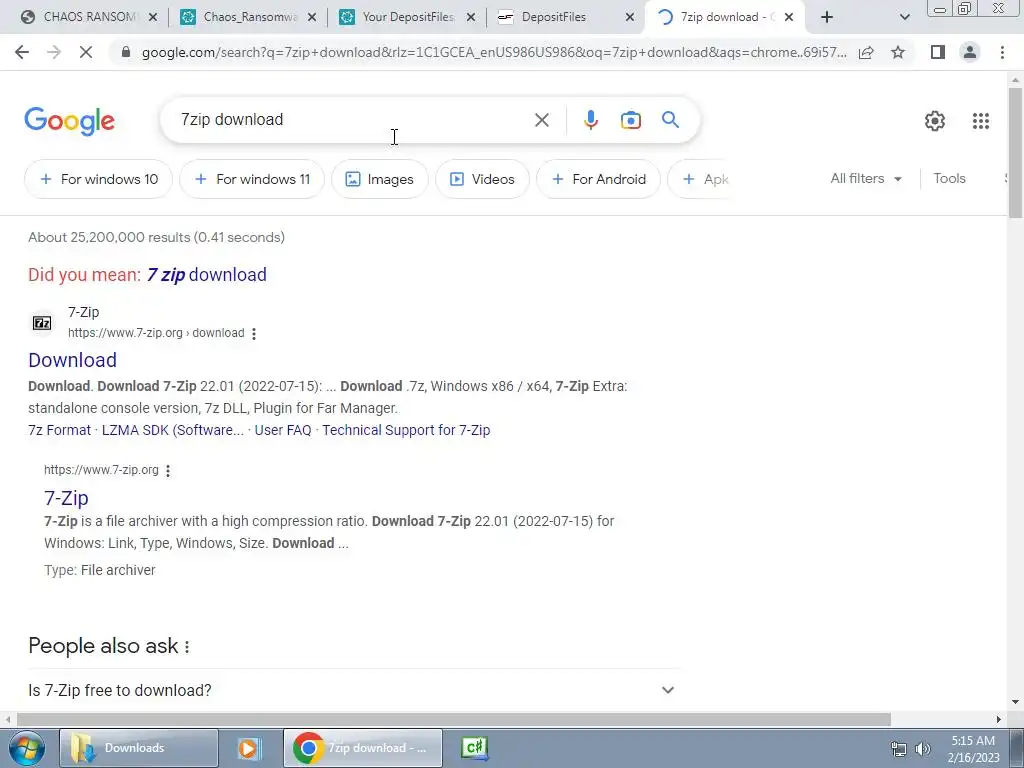Viewport: 1024px width, 768px height.
Task: Open the tab search dropdown arrow
Action: tap(904, 17)
